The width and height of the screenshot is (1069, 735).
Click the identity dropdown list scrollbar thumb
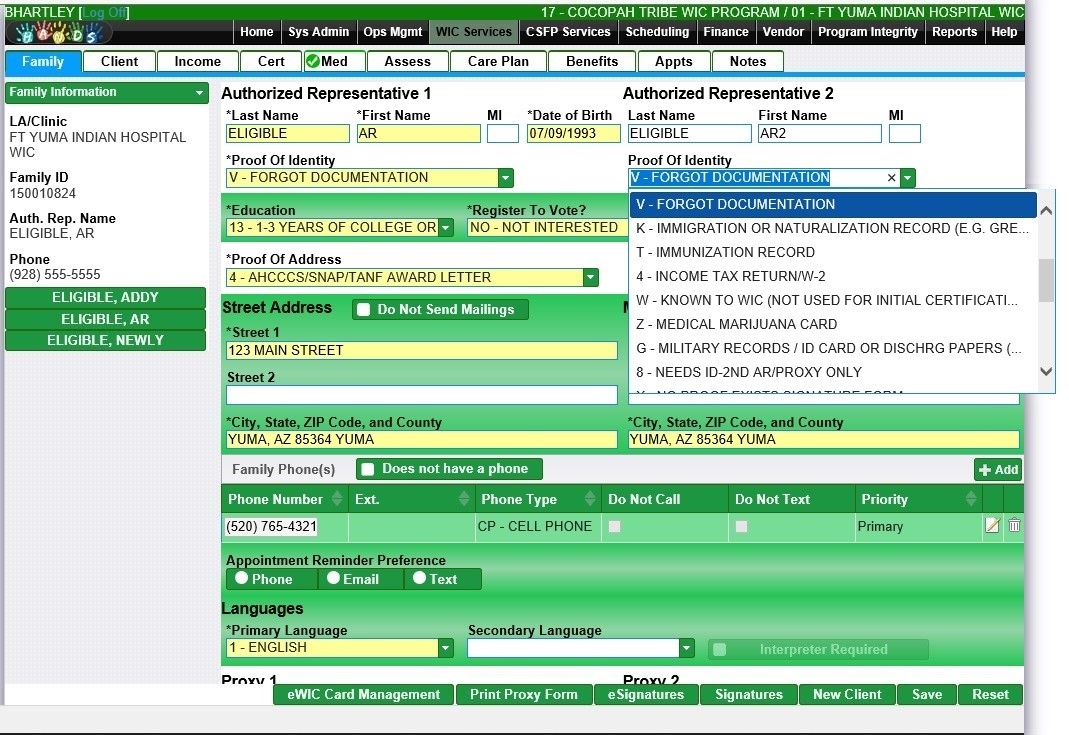click(x=1046, y=280)
